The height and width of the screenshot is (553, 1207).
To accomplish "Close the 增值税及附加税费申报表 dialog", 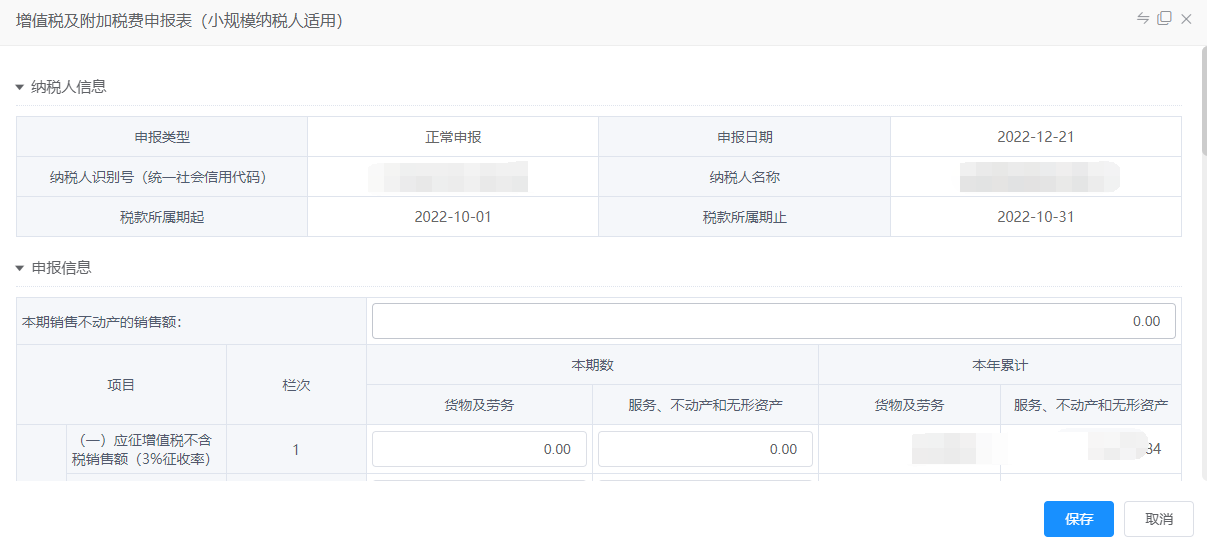I will [x=1186, y=19].
